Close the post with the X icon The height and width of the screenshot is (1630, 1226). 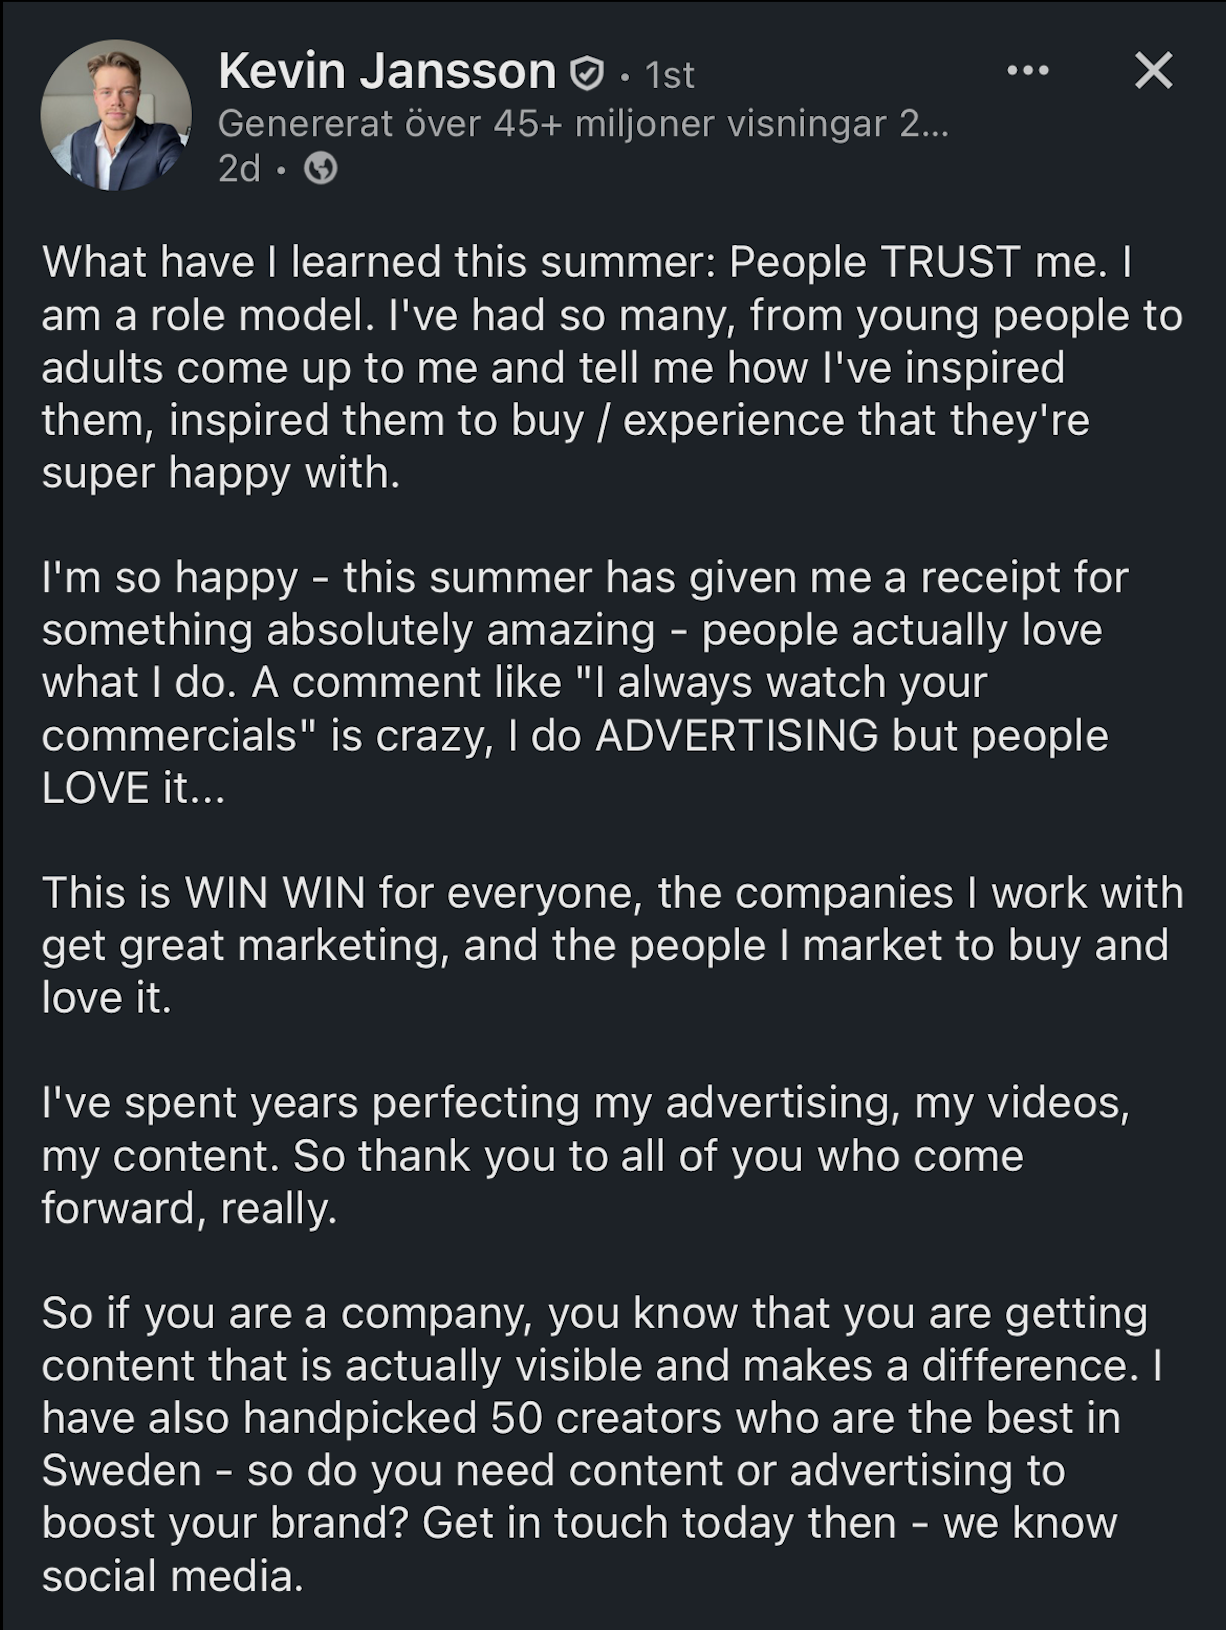[1154, 71]
